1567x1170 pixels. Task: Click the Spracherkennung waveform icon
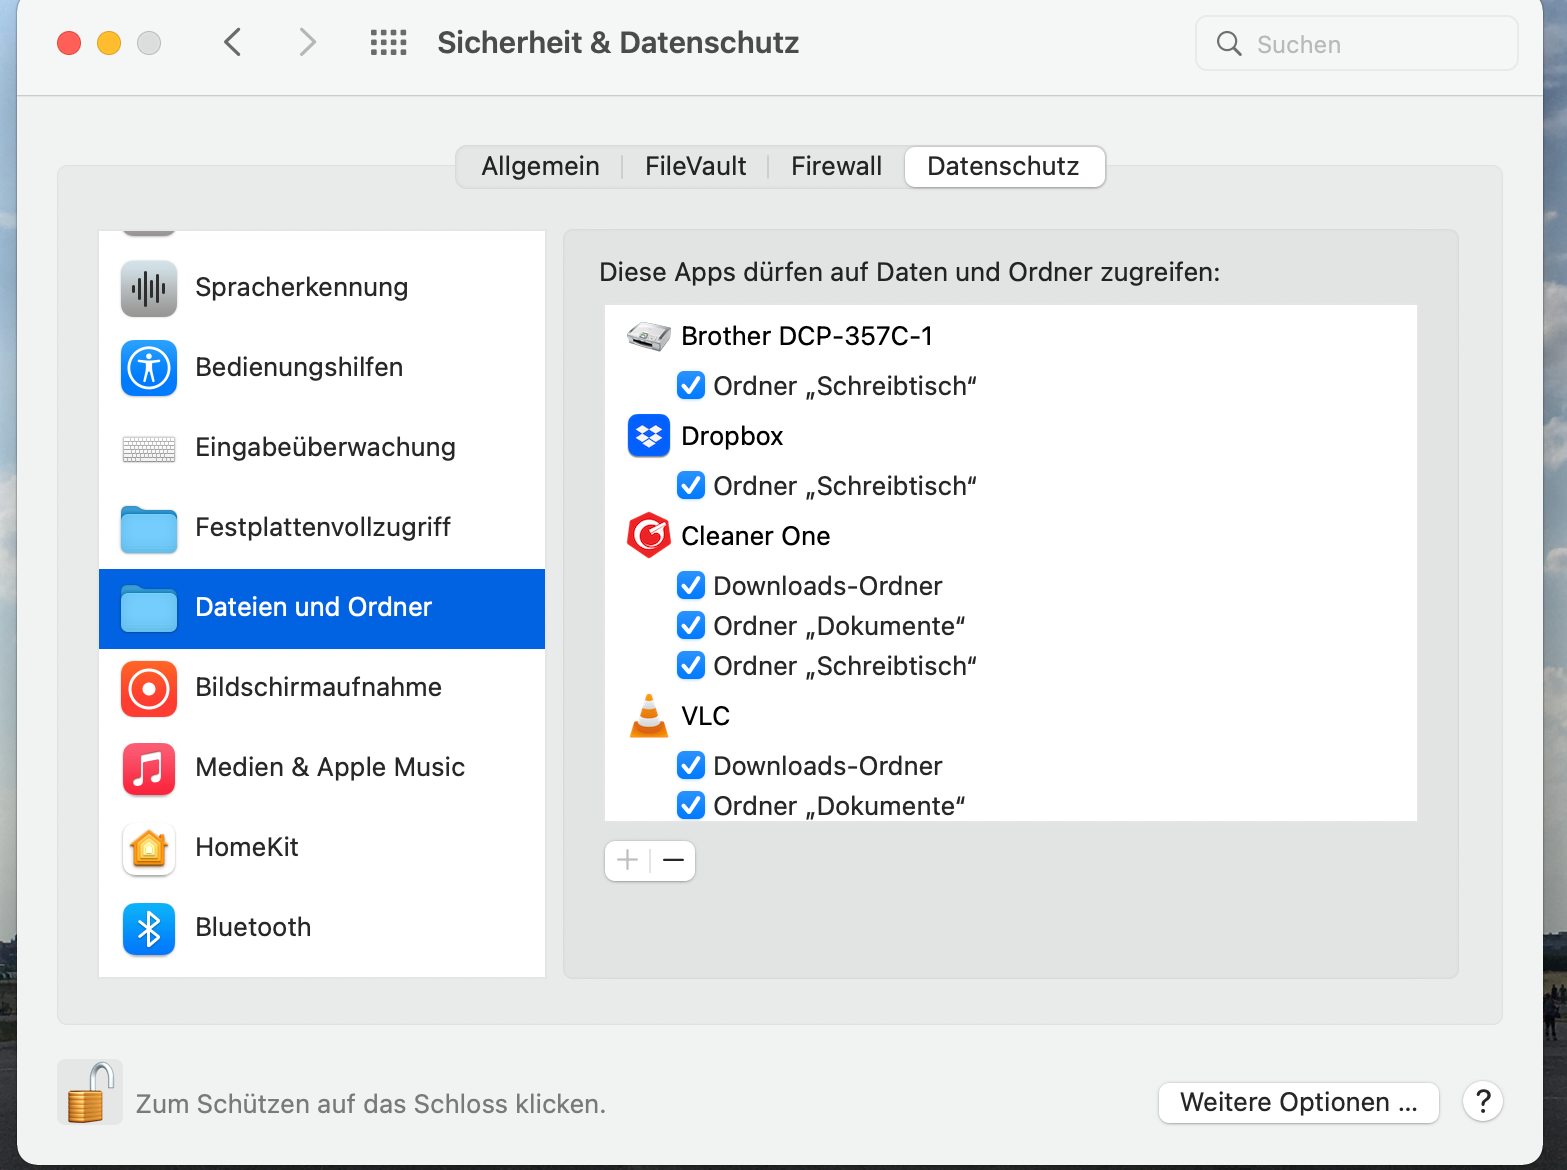[149, 288]
